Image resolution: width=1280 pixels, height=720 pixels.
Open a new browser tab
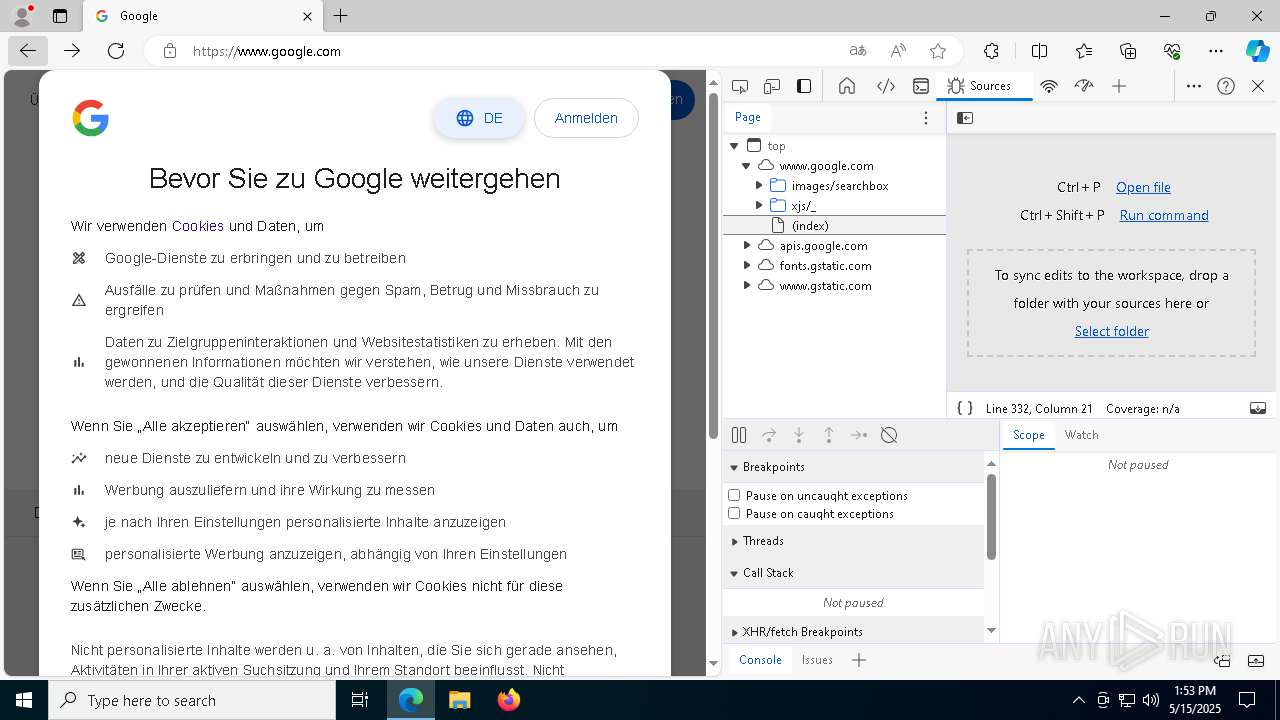341,16
